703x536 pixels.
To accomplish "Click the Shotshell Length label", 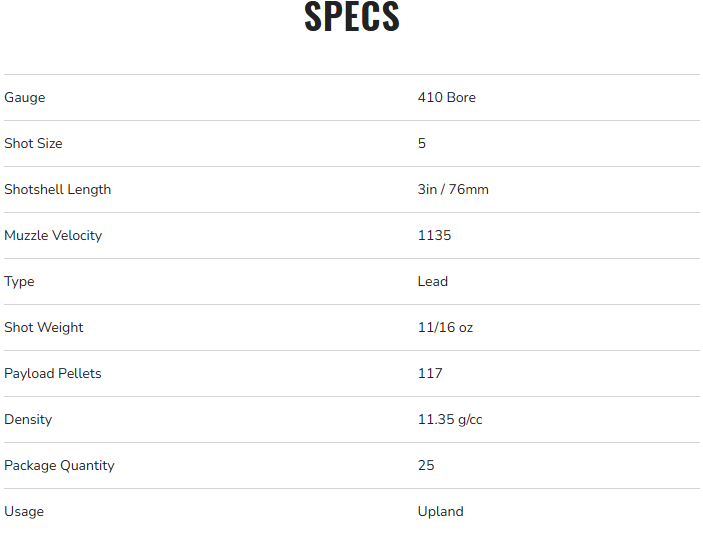I will click(57, 190).
